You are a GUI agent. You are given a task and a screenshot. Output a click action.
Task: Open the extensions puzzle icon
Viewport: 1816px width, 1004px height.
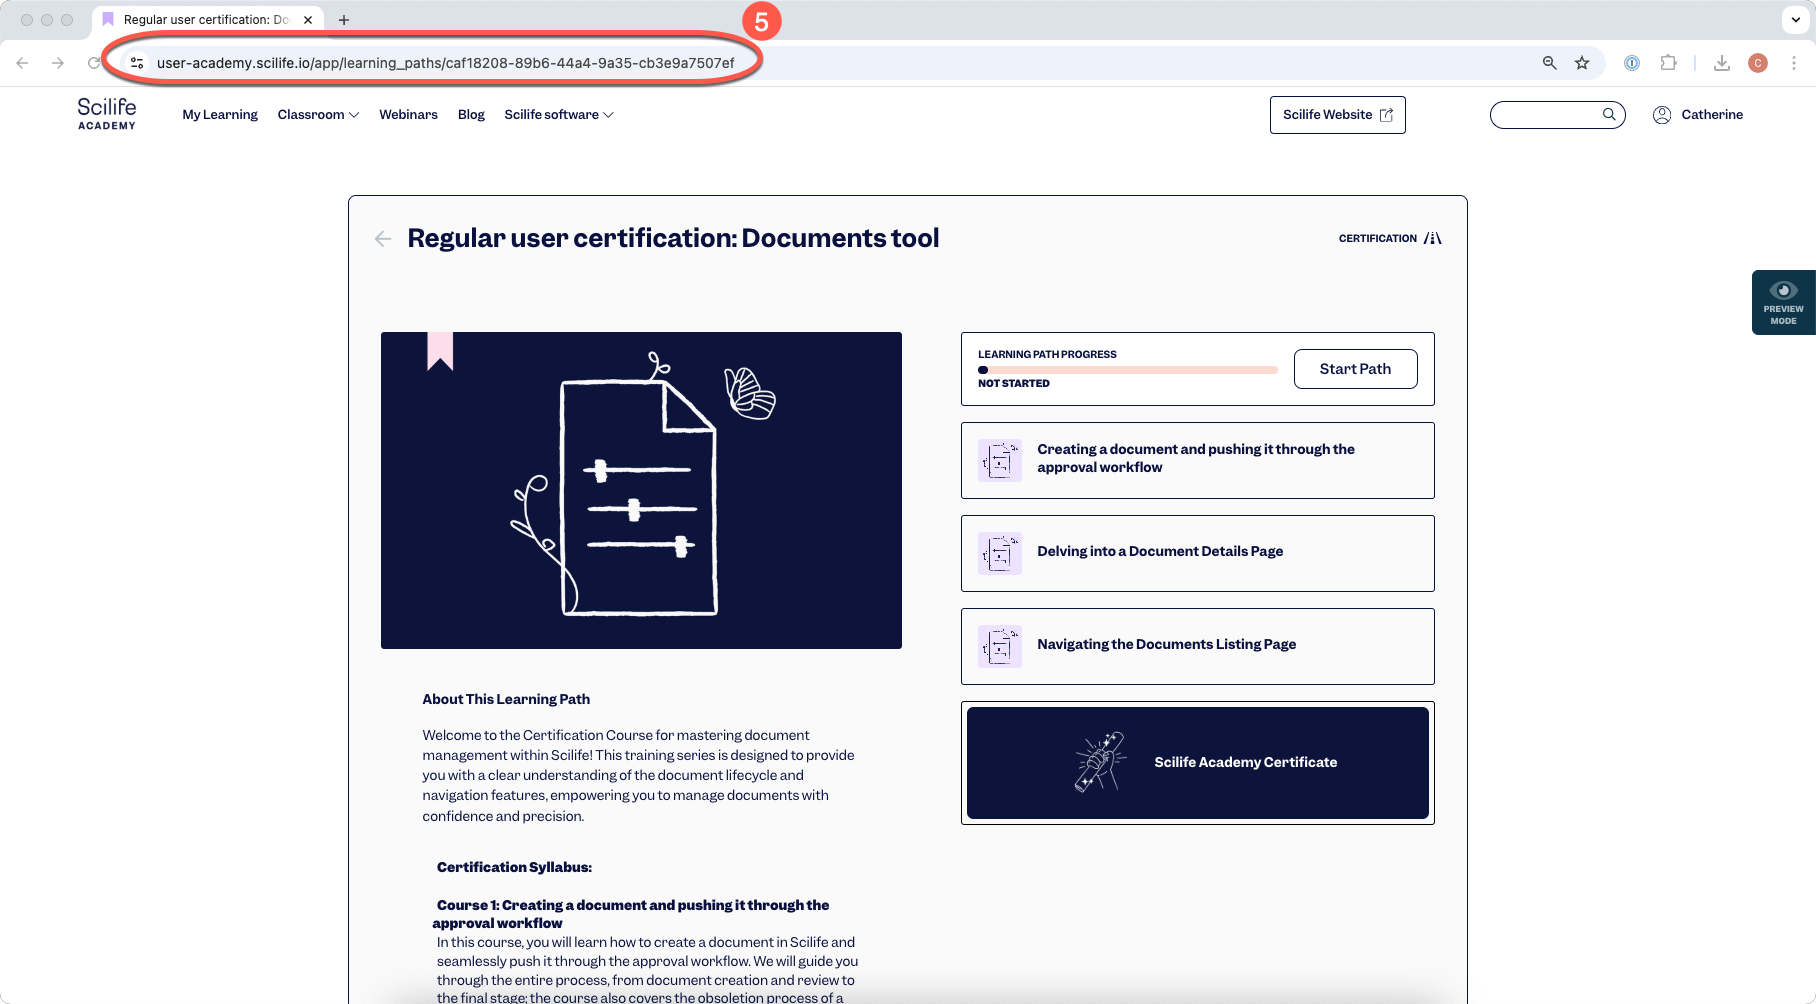click(1668, 63)
